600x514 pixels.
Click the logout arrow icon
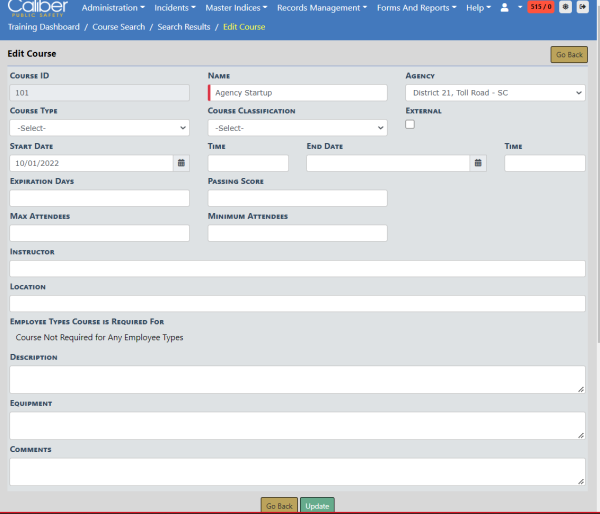coord(583,7)
